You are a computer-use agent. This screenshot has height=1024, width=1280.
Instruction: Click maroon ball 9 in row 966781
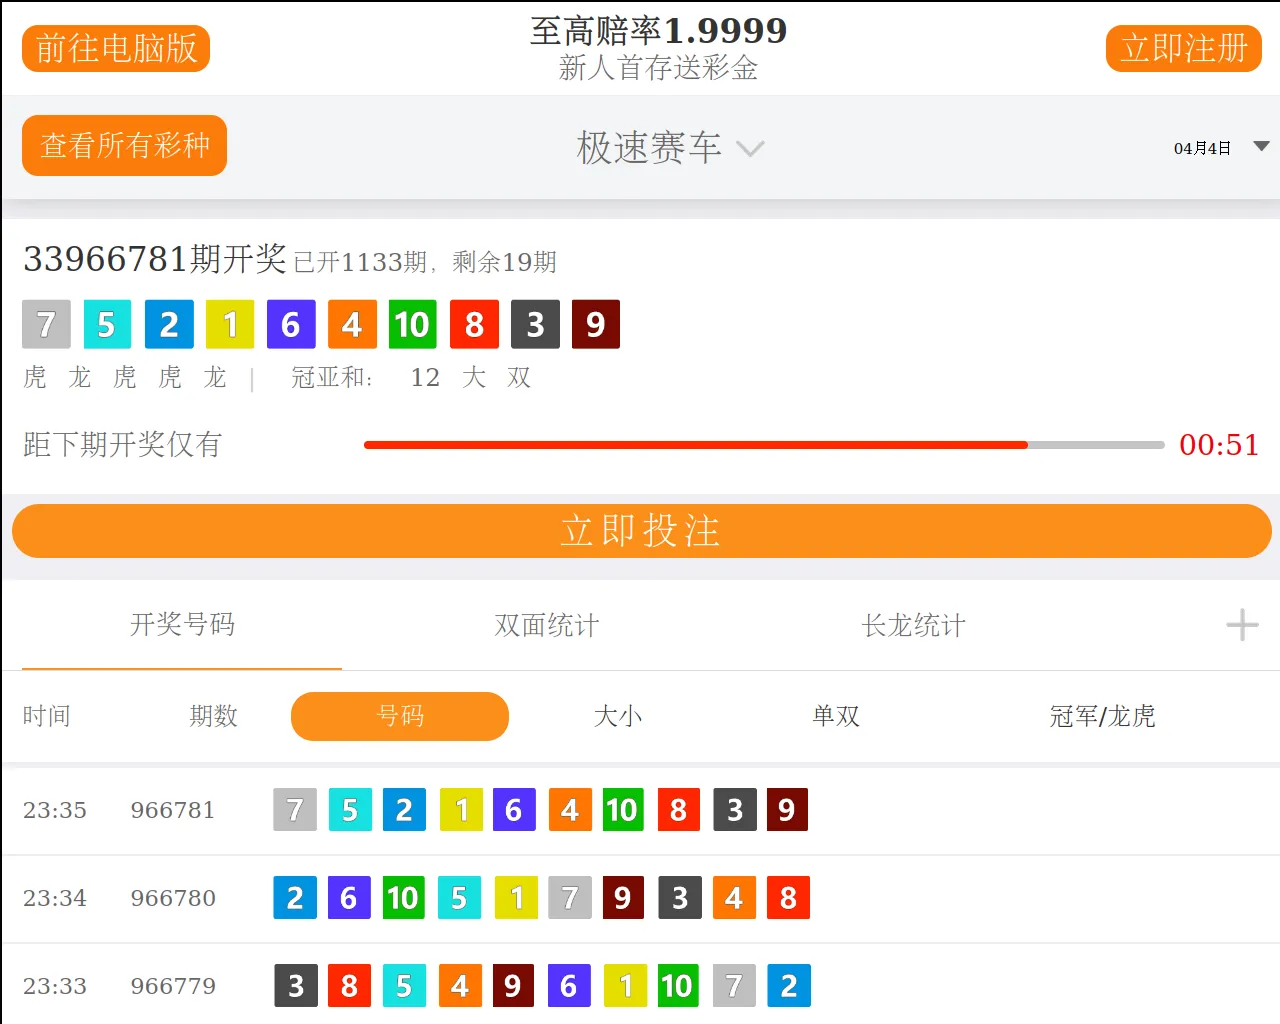click(x=787, y=810)
